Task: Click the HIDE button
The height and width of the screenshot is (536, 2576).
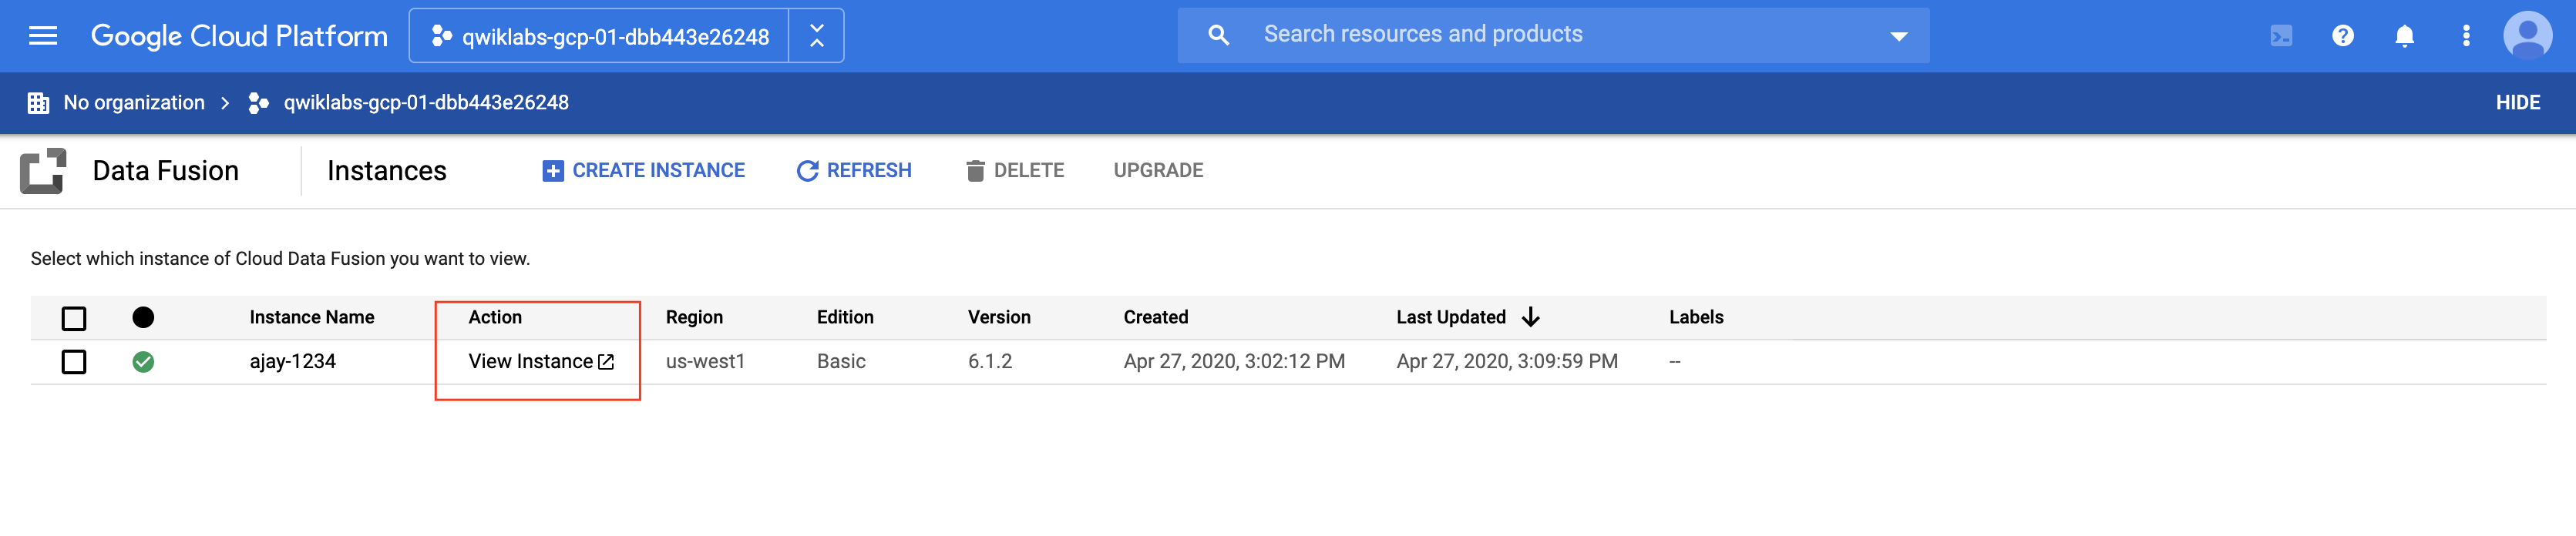Action: pyautogui.click(x=2517, y=103)
